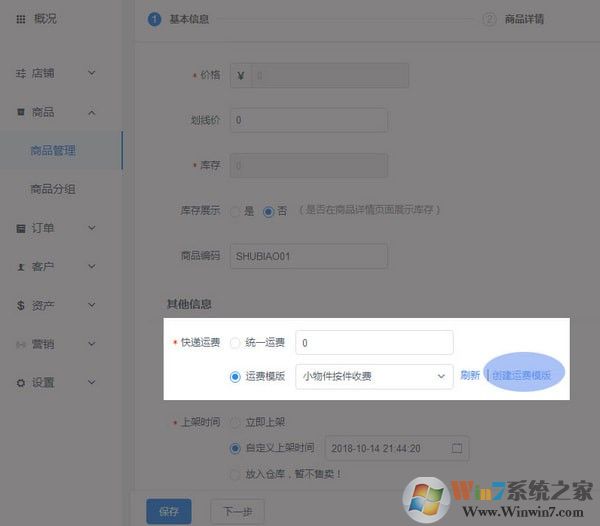Image resolution: width=600 pixels, height=526 pixels.
Task: Click the 商品编码 field showing SHUBIAO01
Action: pyautogui.click(x=308, y=256)
